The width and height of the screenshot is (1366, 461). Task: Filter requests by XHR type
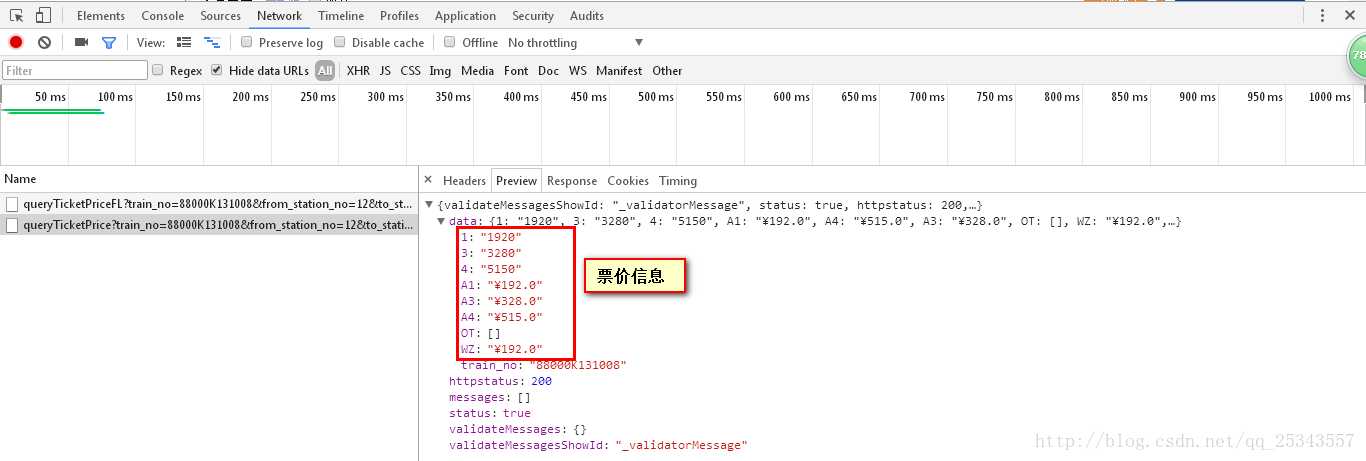[x=358, y=70]
